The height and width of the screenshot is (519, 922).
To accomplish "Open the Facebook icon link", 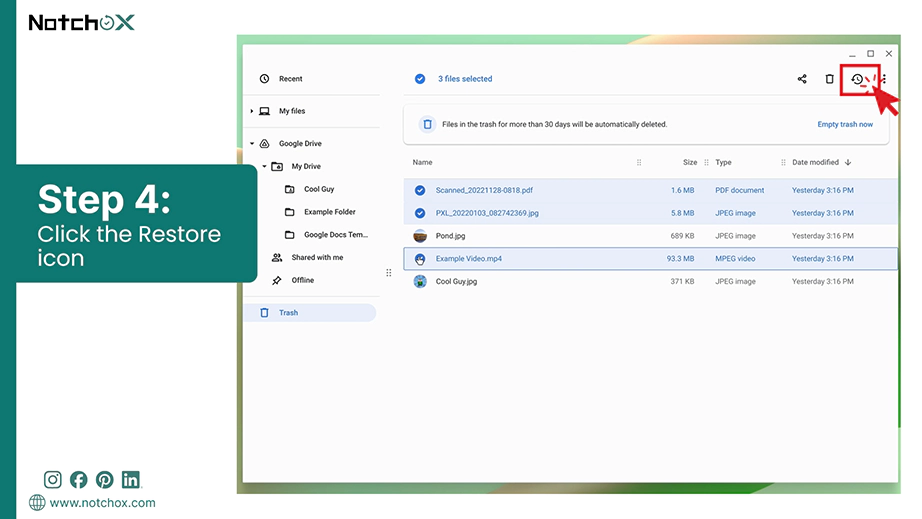I will (78, 480).
